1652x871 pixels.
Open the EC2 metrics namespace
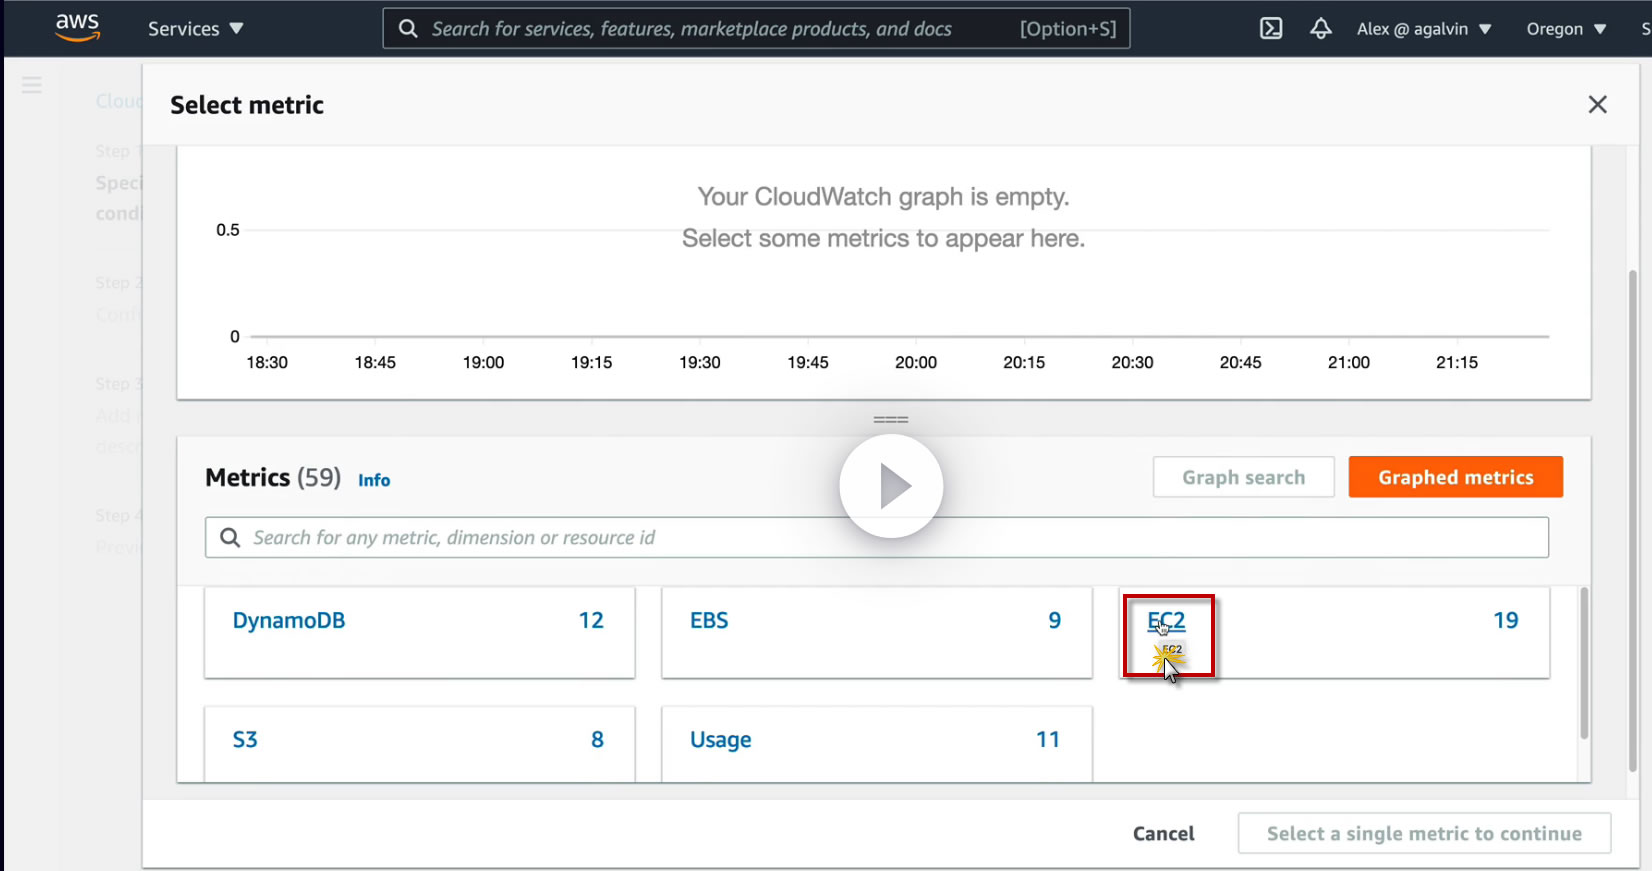(1166, 621)
